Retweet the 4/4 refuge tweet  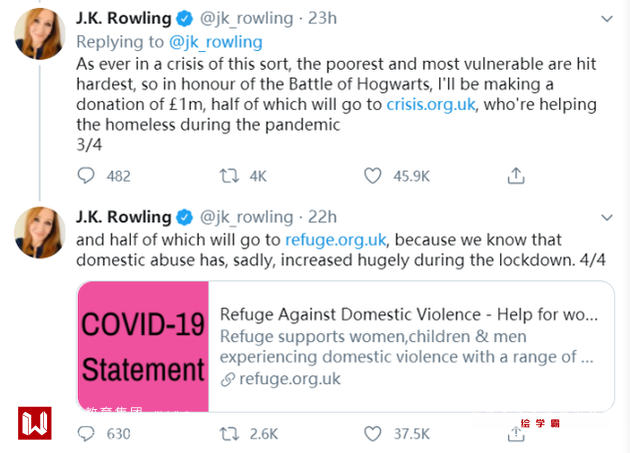click(x=229, y=433)
